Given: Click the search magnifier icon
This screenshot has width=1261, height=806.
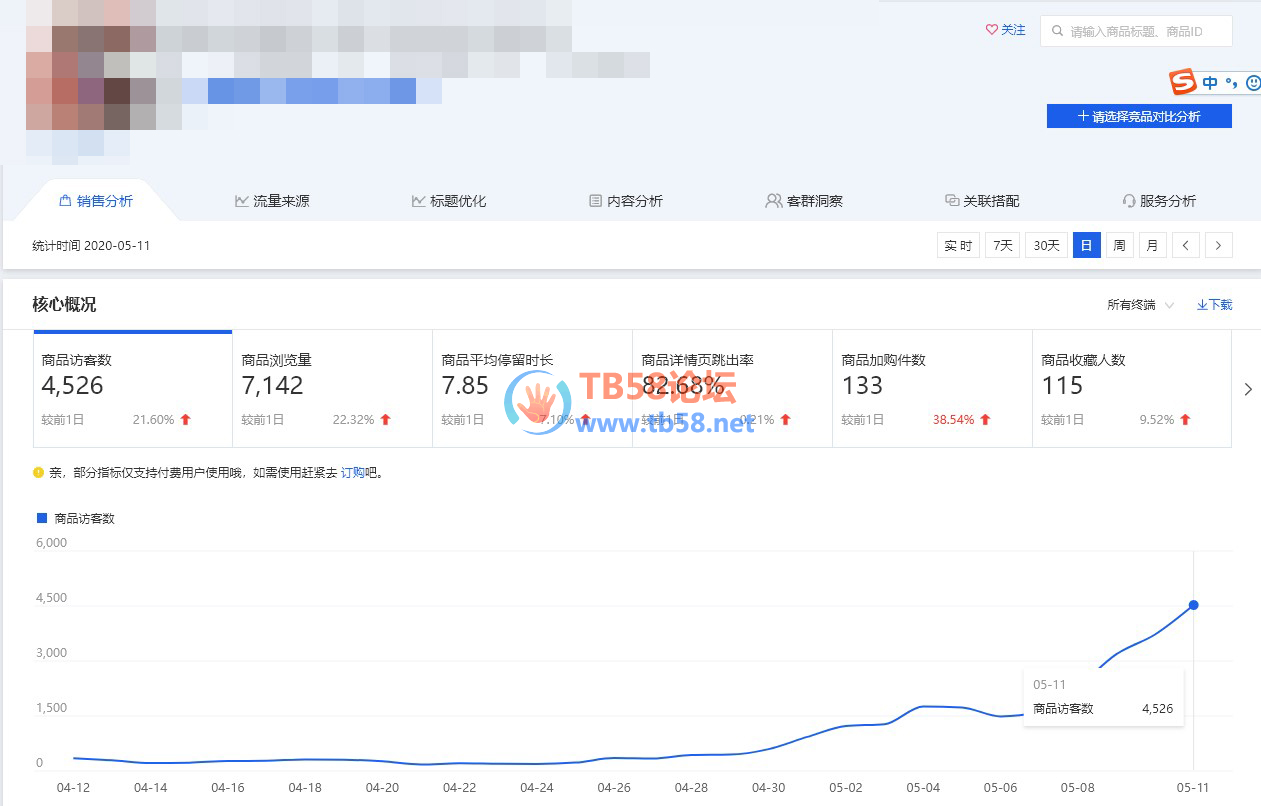Looking at the screenshot, I should [1057, 31].
